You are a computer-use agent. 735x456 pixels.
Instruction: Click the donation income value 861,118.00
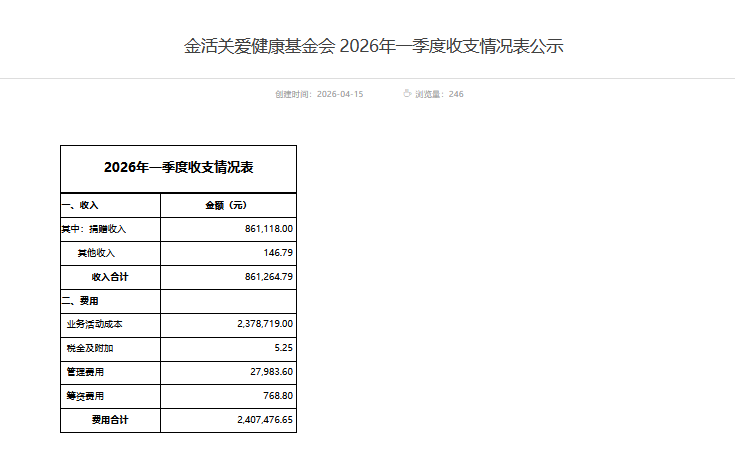[x=269, y=229]
